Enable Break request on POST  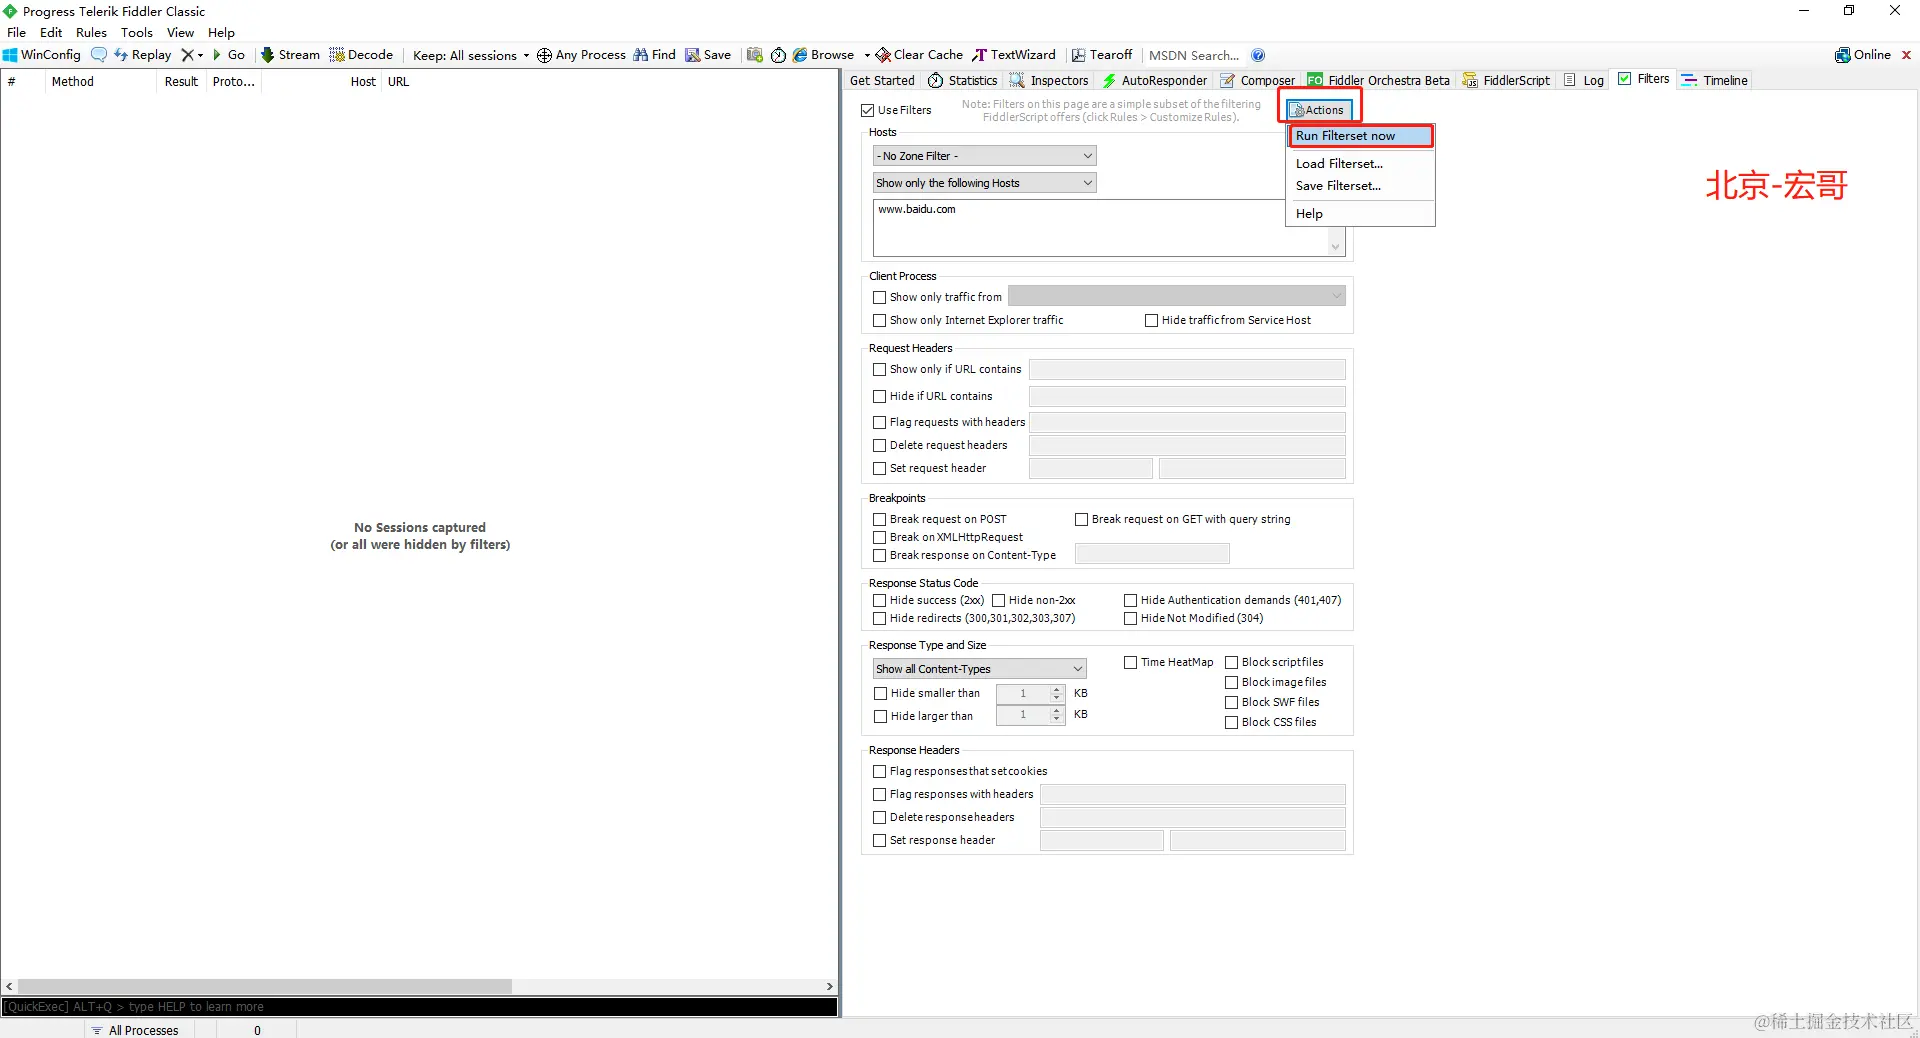tap(880, 519)
